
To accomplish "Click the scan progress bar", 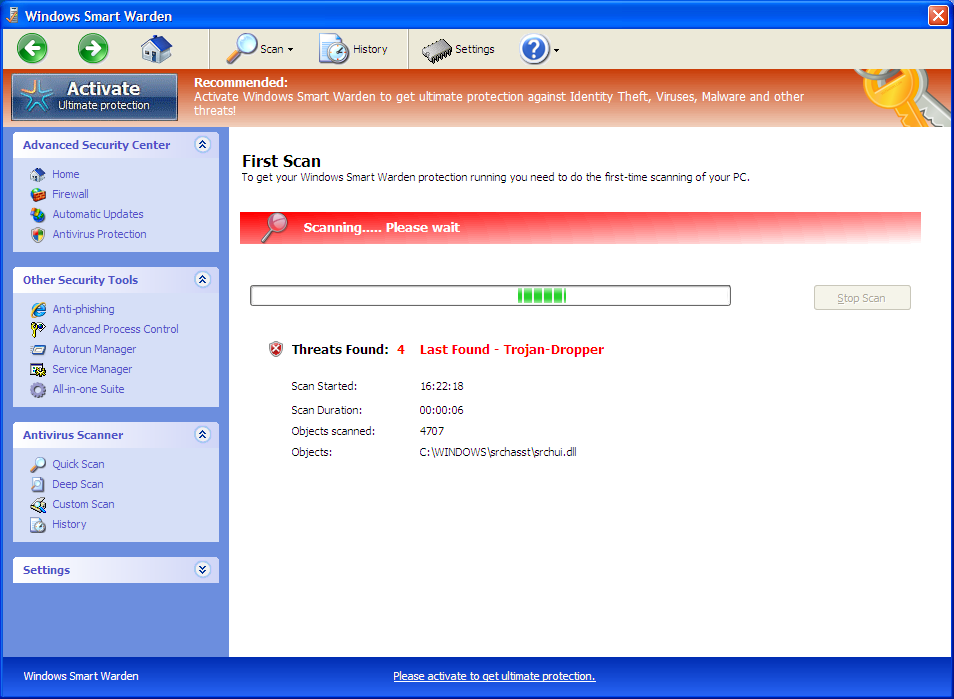I will (x=490, y=296).
